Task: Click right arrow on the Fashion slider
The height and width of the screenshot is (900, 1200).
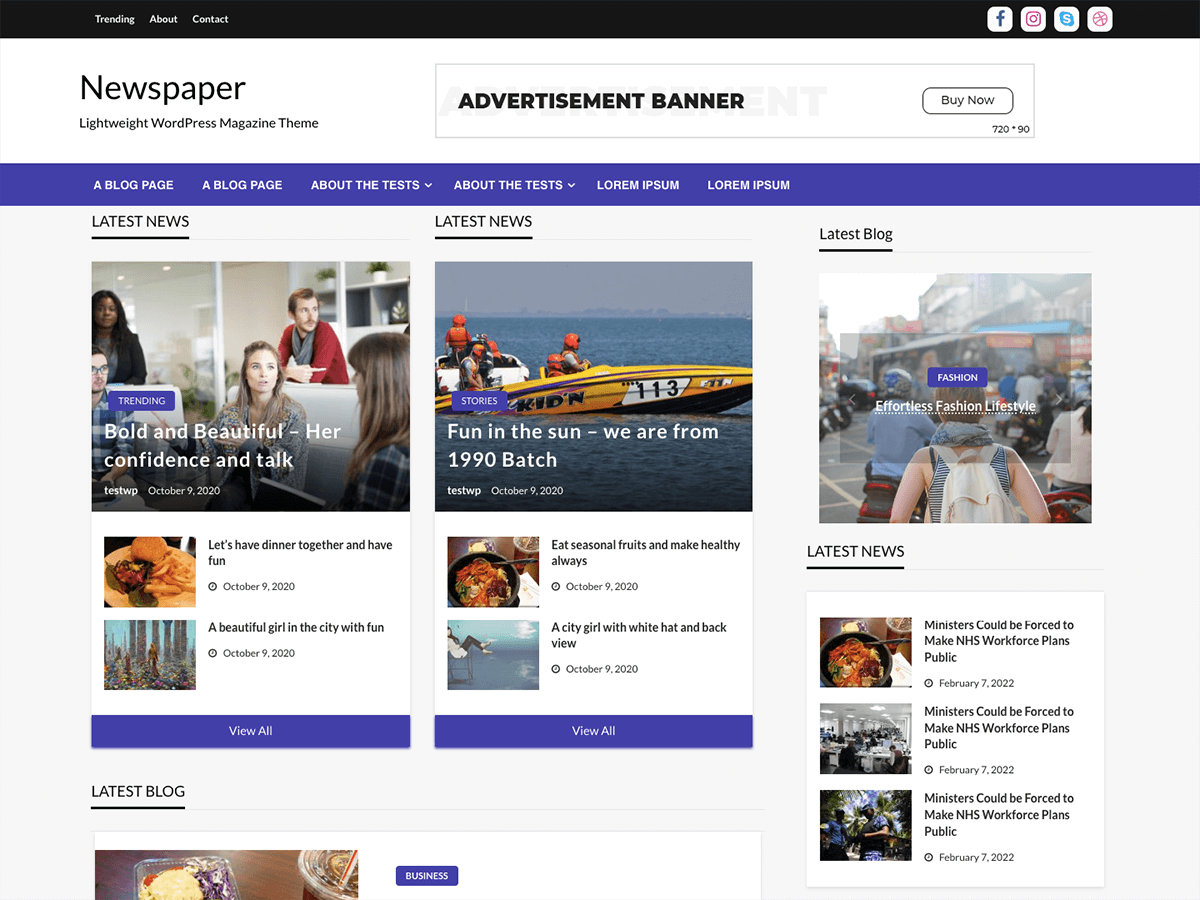Action: coord(1059,398)
